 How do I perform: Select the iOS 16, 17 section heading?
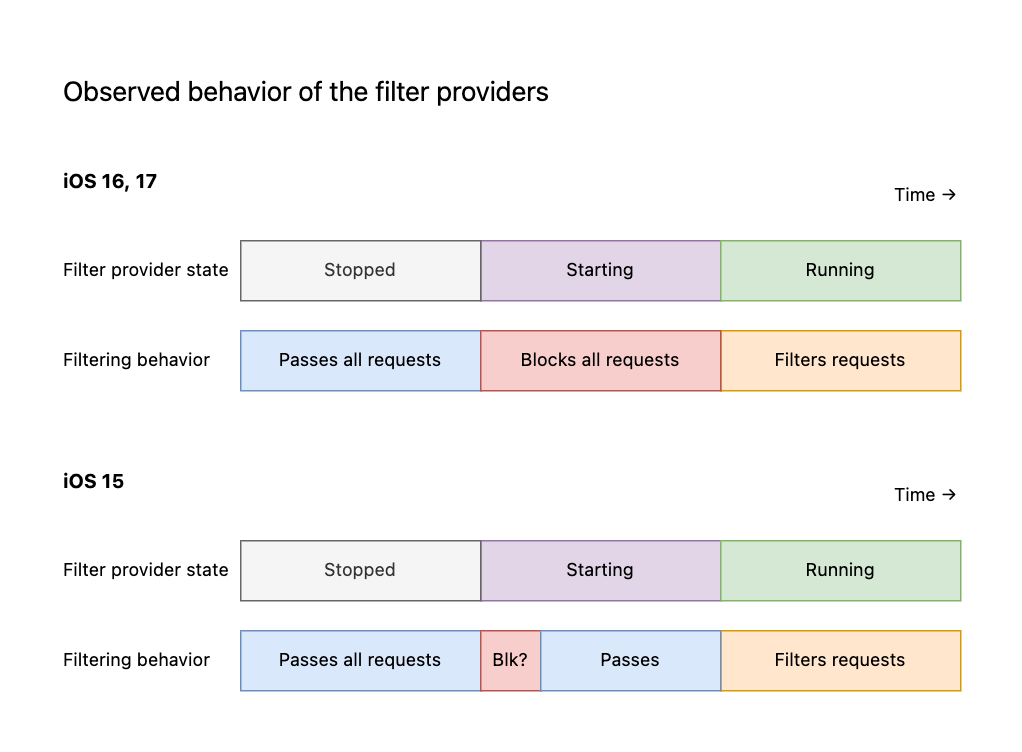click(110, 181)
